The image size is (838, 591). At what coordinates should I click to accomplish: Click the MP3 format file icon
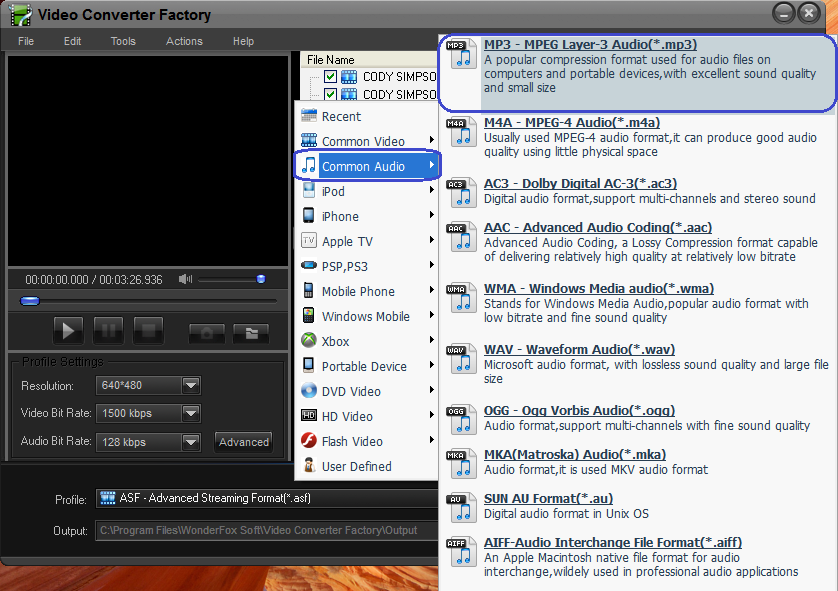coord(462,55)
